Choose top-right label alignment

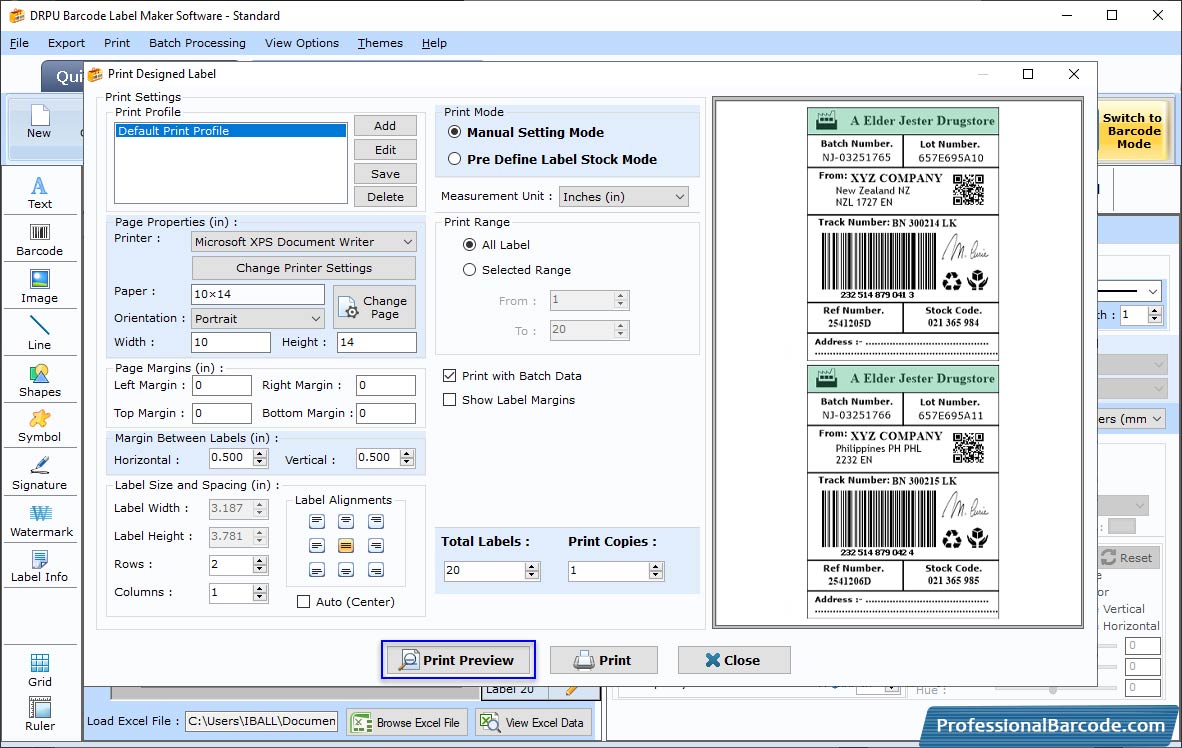coord(376,521)
